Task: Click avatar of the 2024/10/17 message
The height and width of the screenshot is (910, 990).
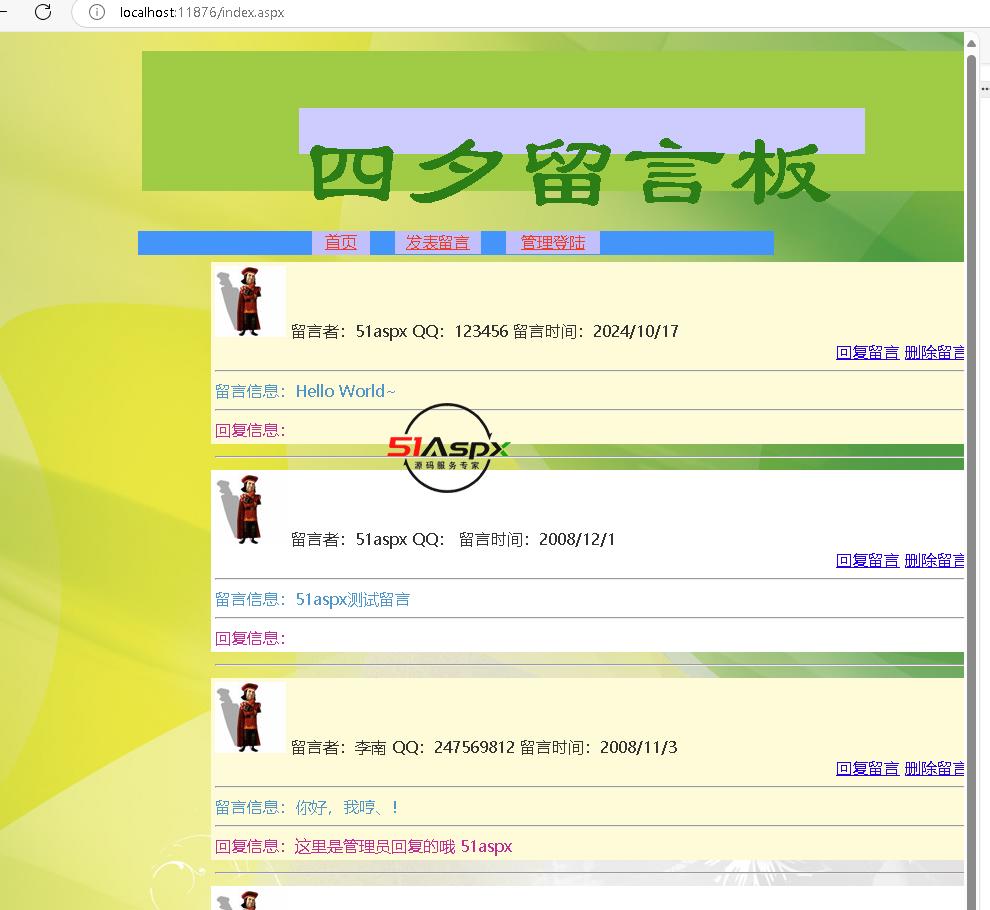Action: [x=250, y=302]
